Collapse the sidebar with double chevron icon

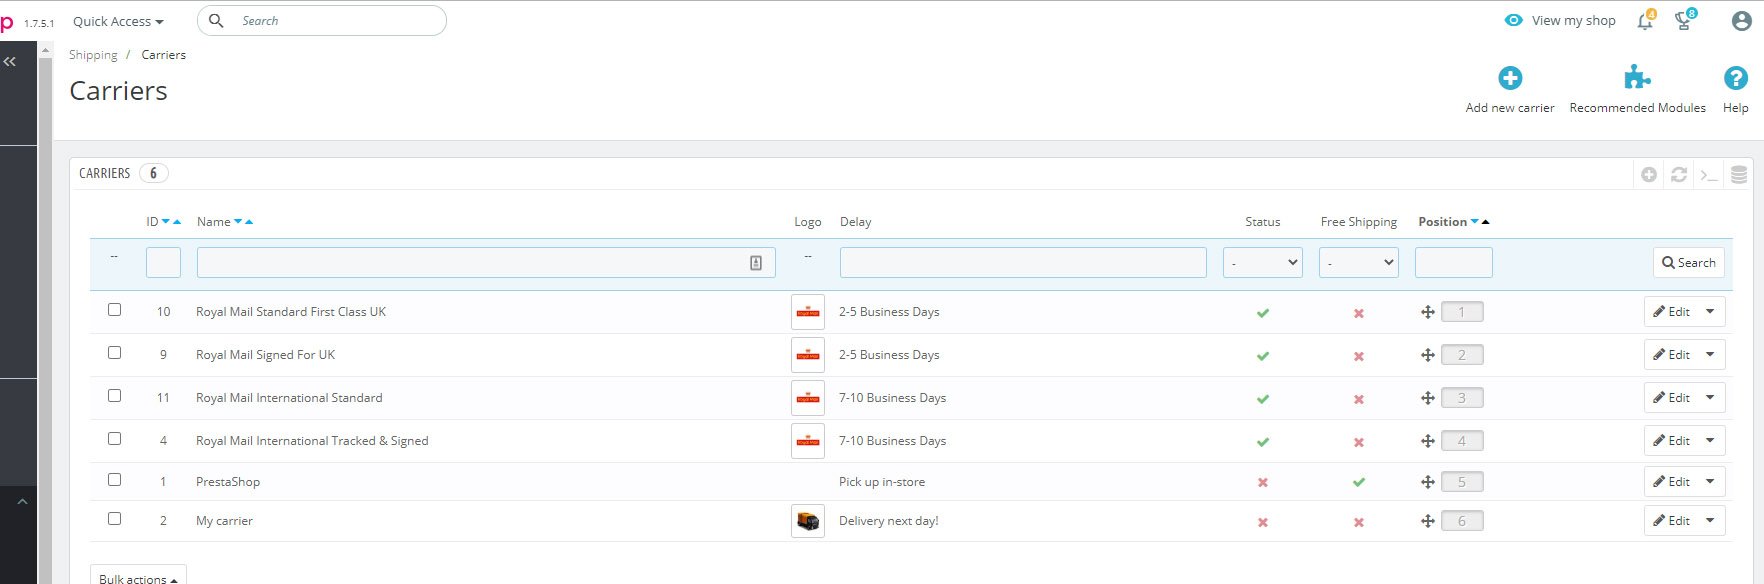(10, 62)
